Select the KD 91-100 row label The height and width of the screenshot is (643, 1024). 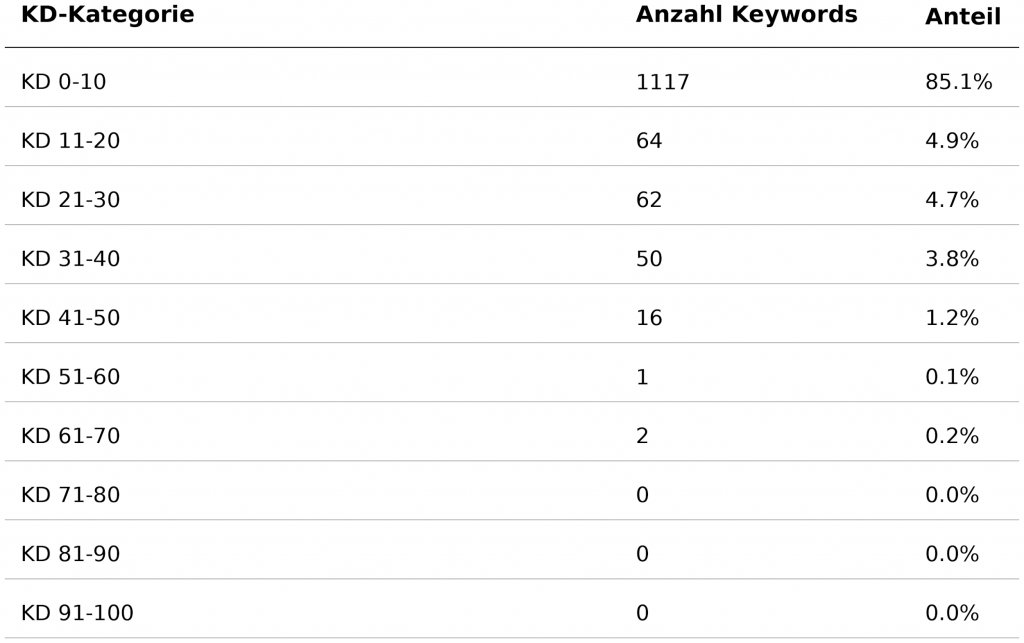tap(77, 613)
